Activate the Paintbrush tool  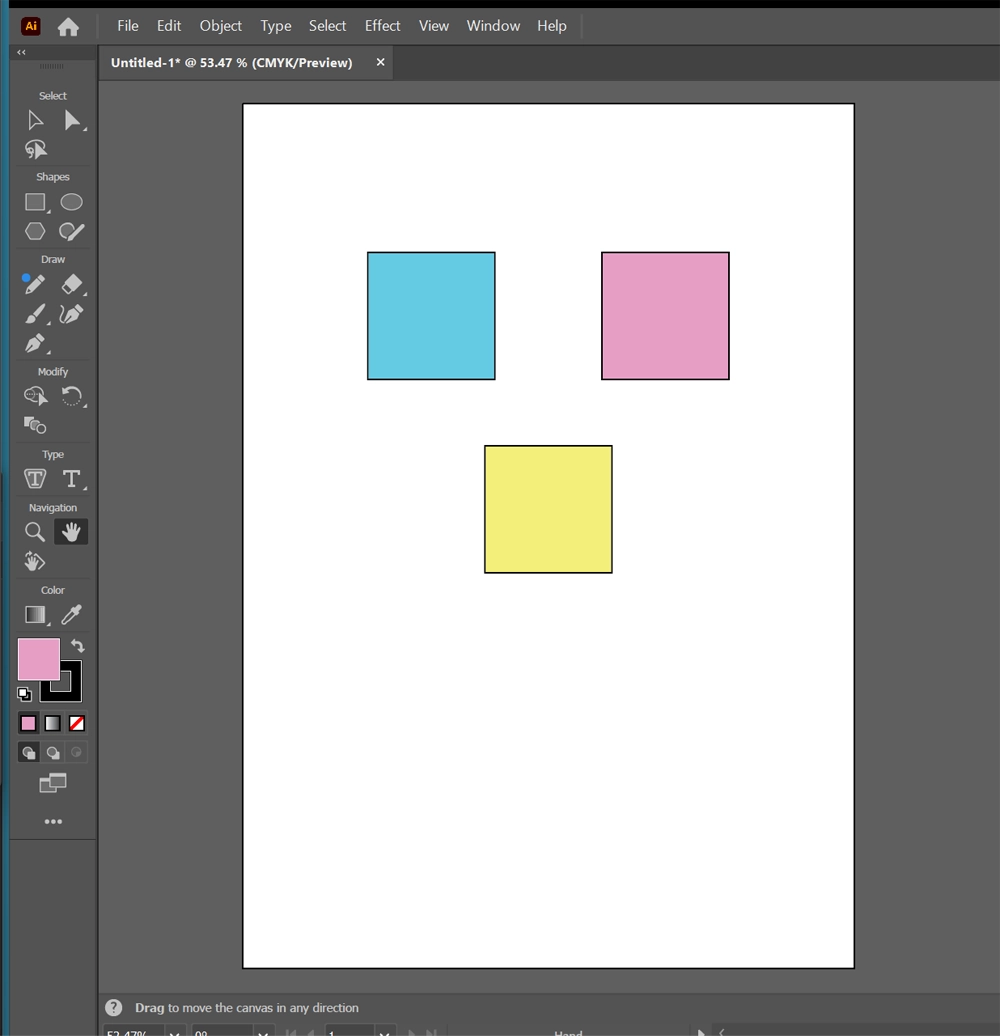[35, 314]
